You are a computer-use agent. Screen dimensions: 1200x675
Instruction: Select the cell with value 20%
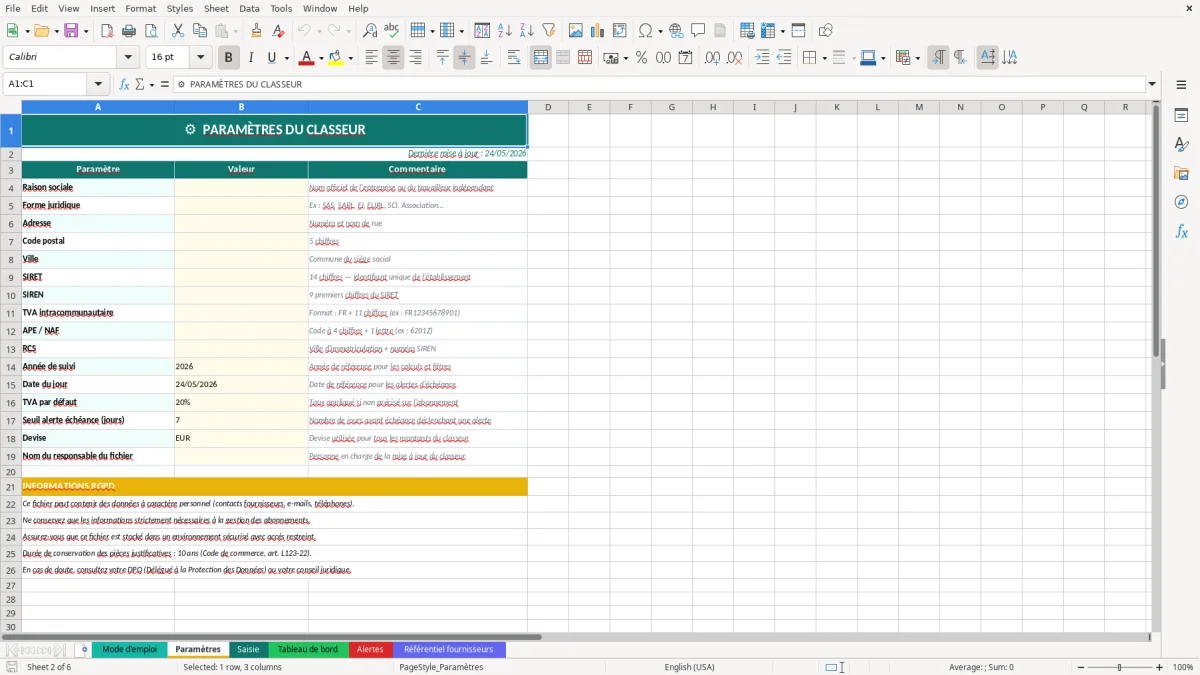pos(241,402)
